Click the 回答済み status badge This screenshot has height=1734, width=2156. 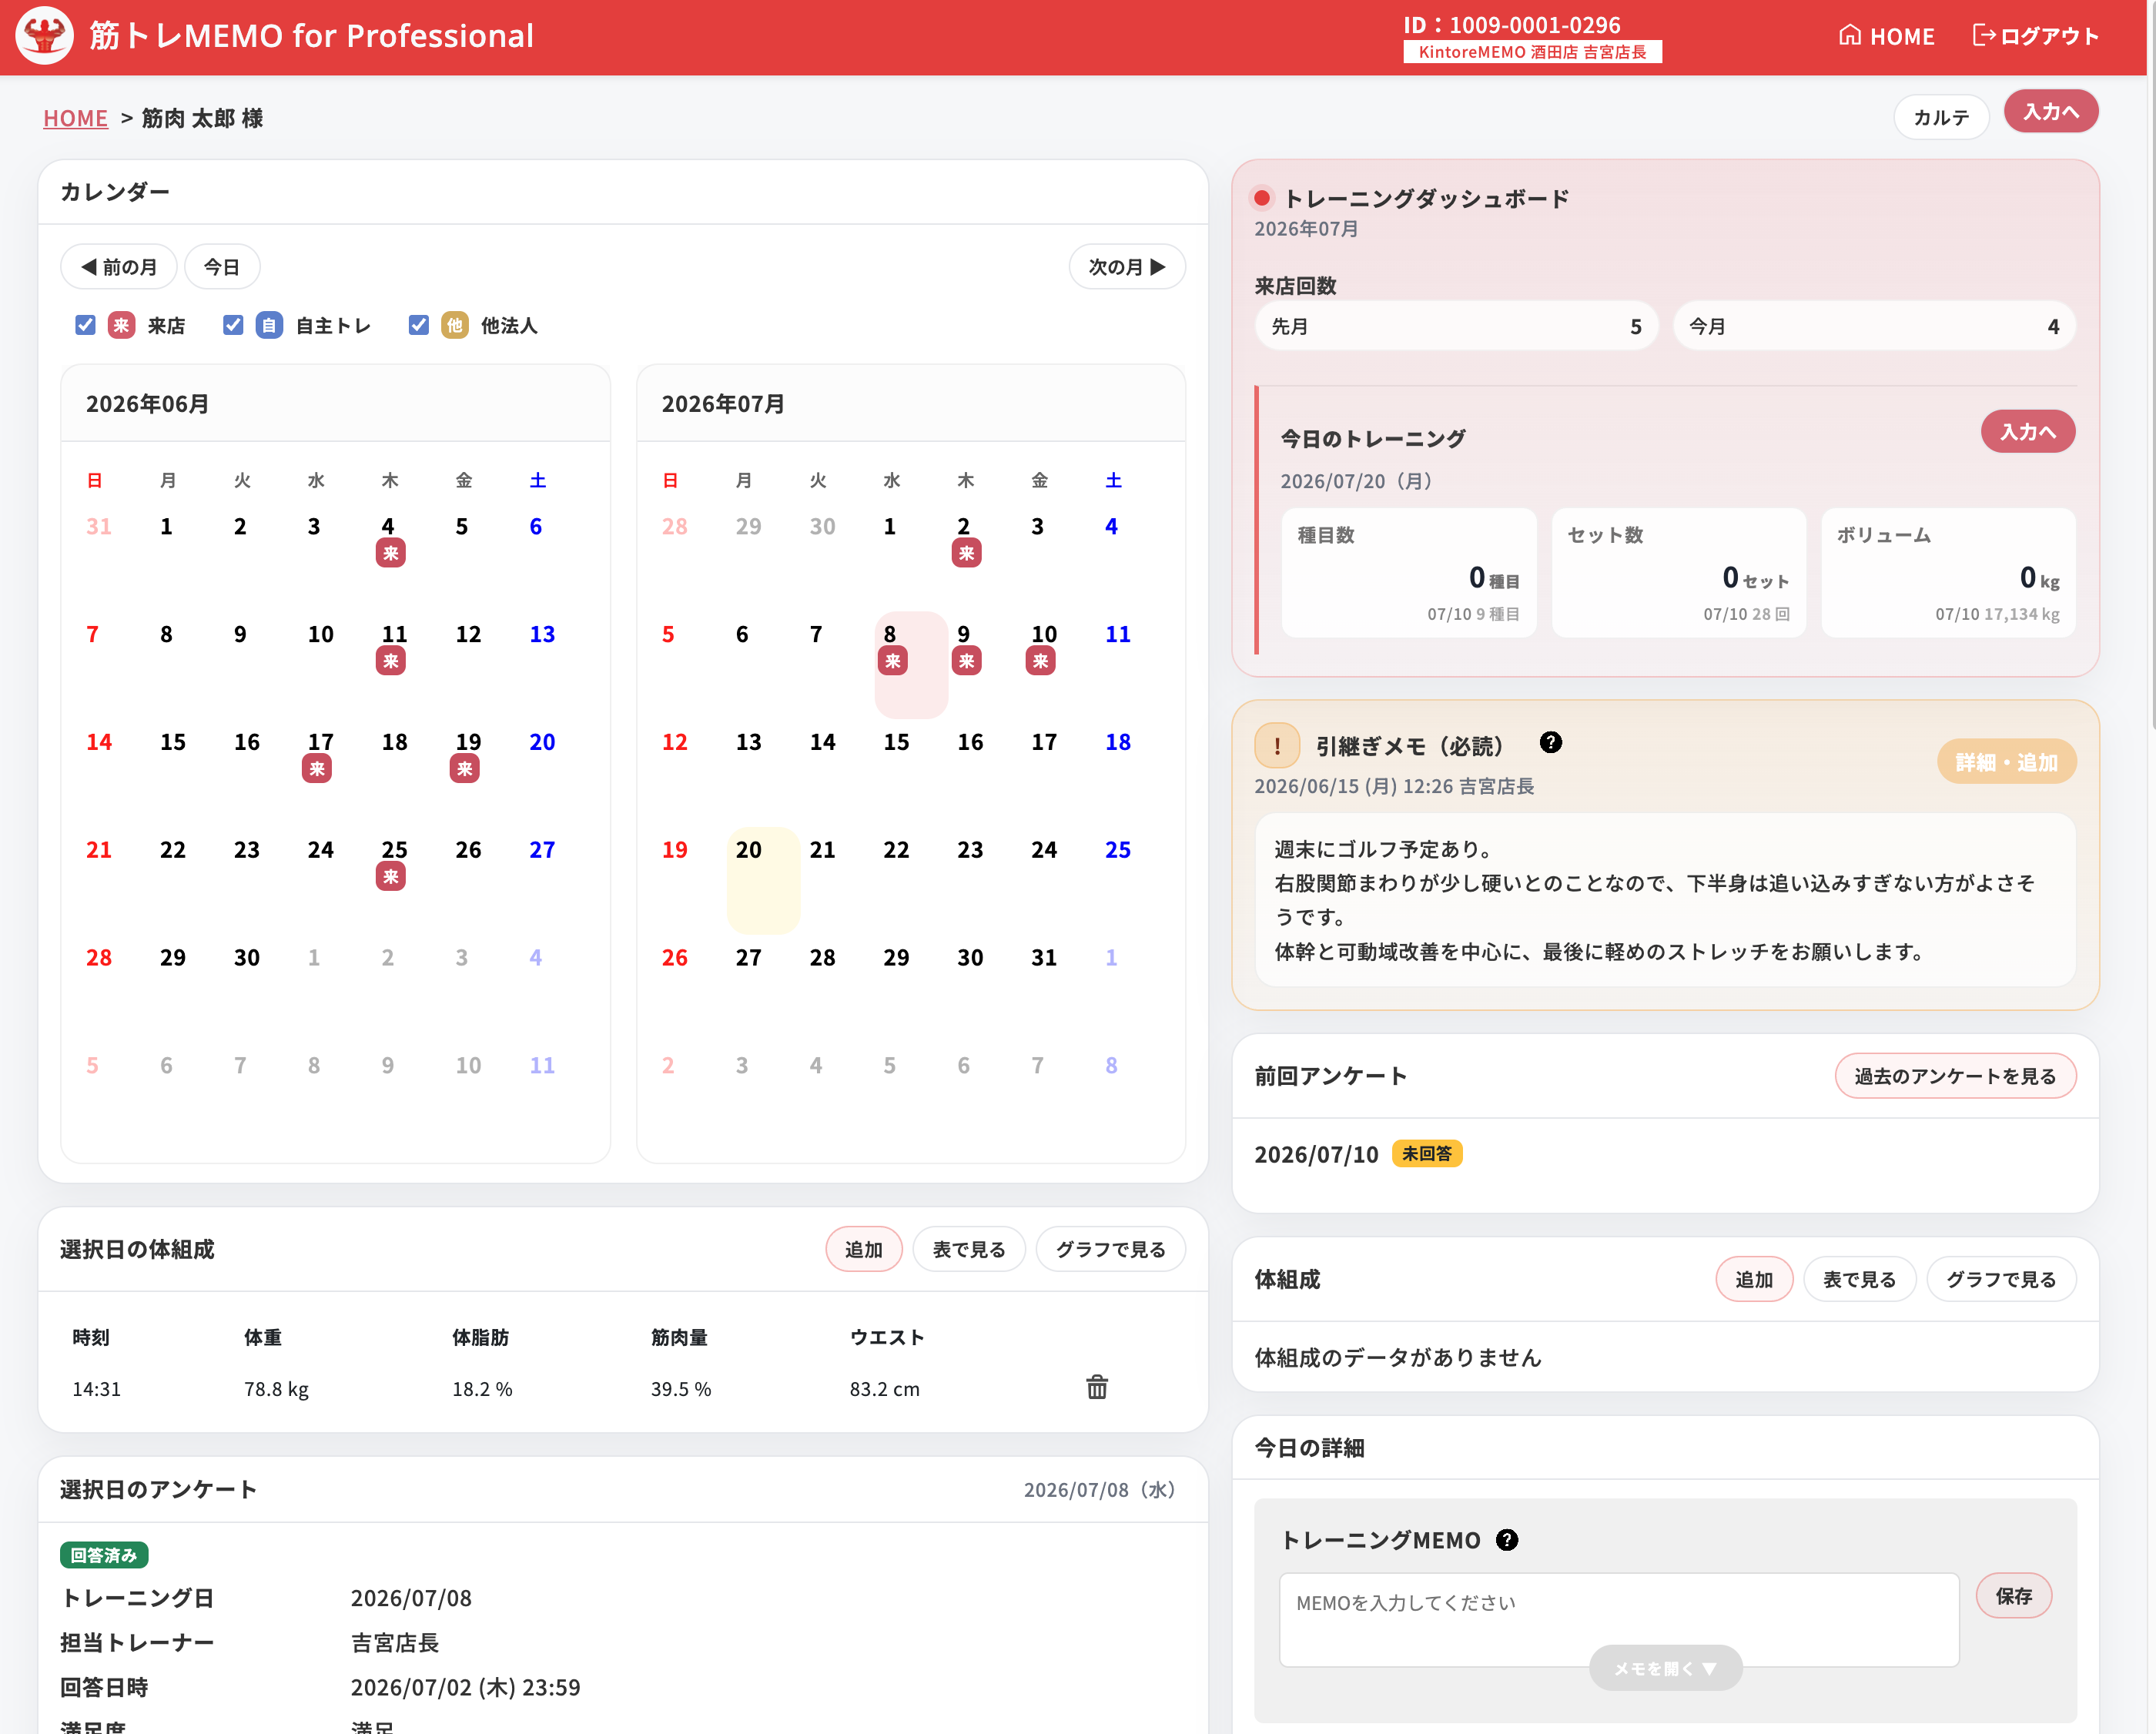click(x=104, y=1555)
